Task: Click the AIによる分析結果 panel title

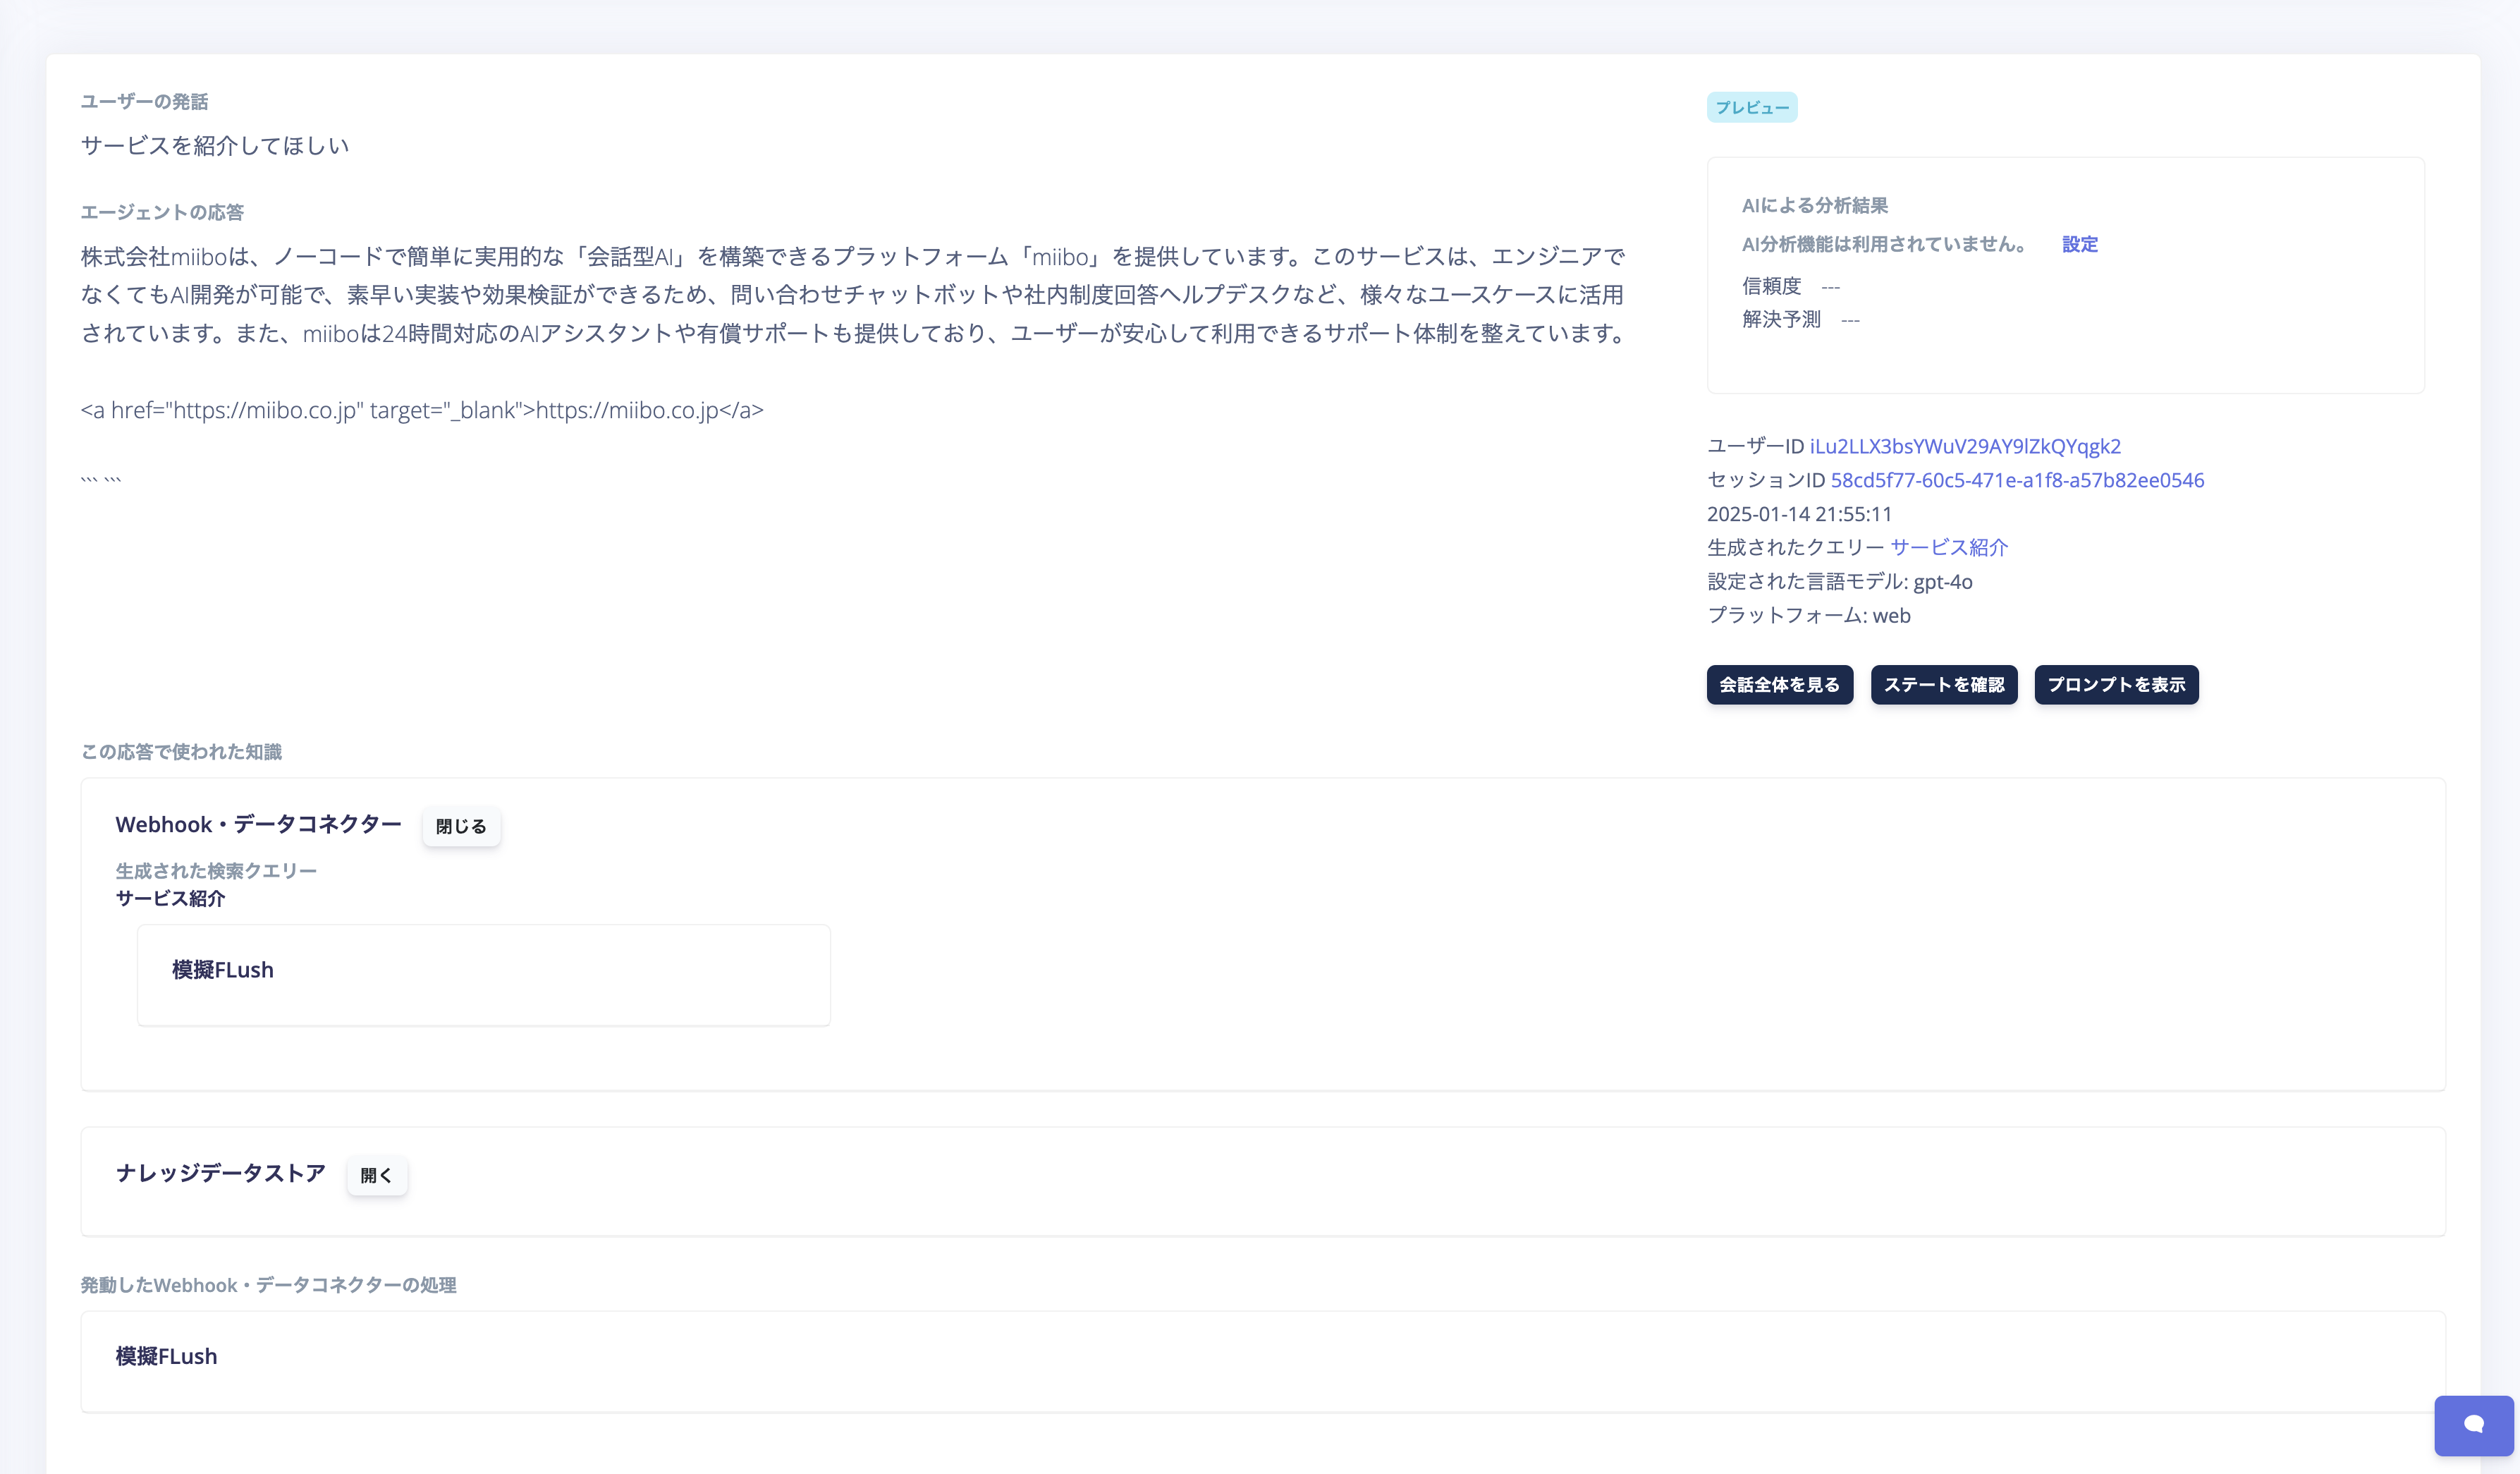Action: 1814,205
